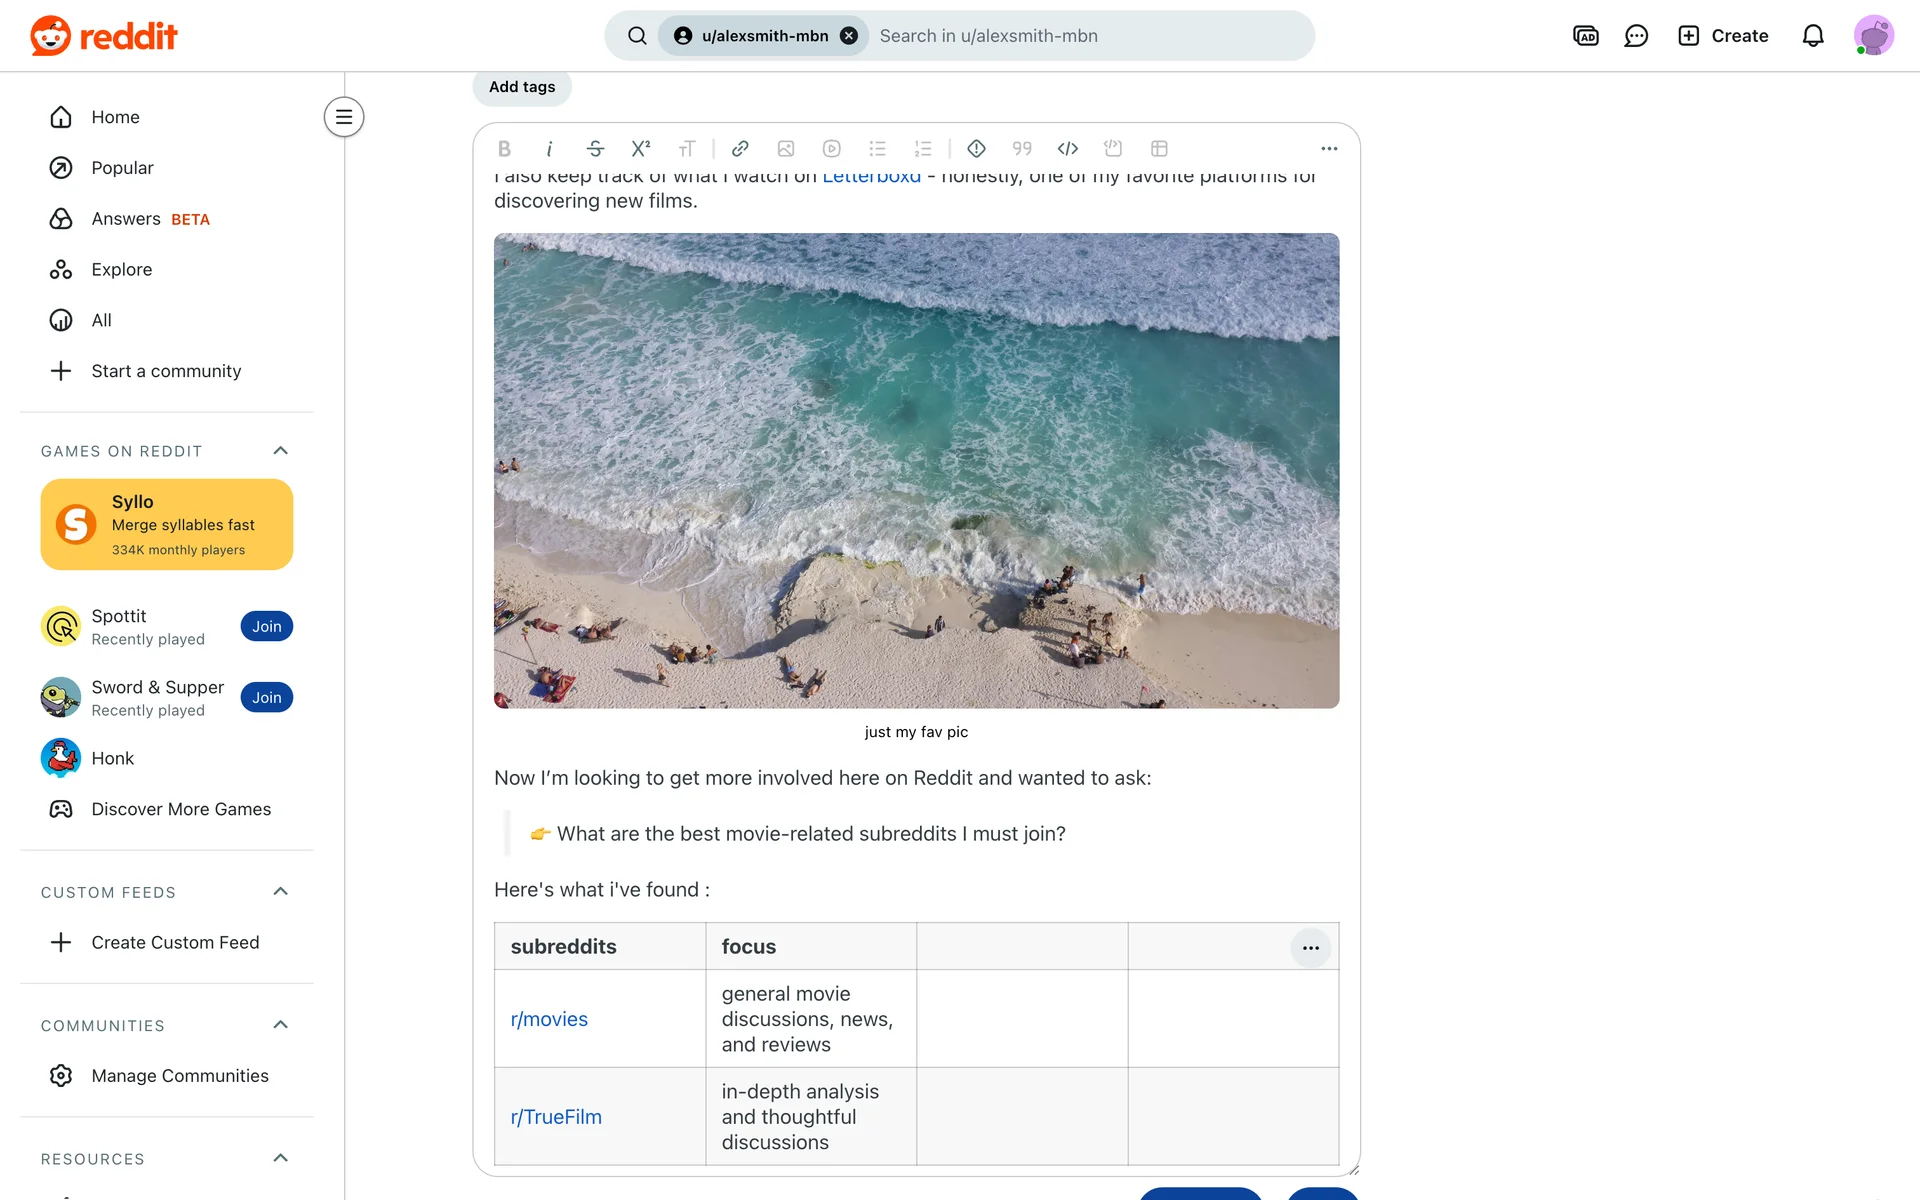Collapse the Communities section

[281, 1025]
